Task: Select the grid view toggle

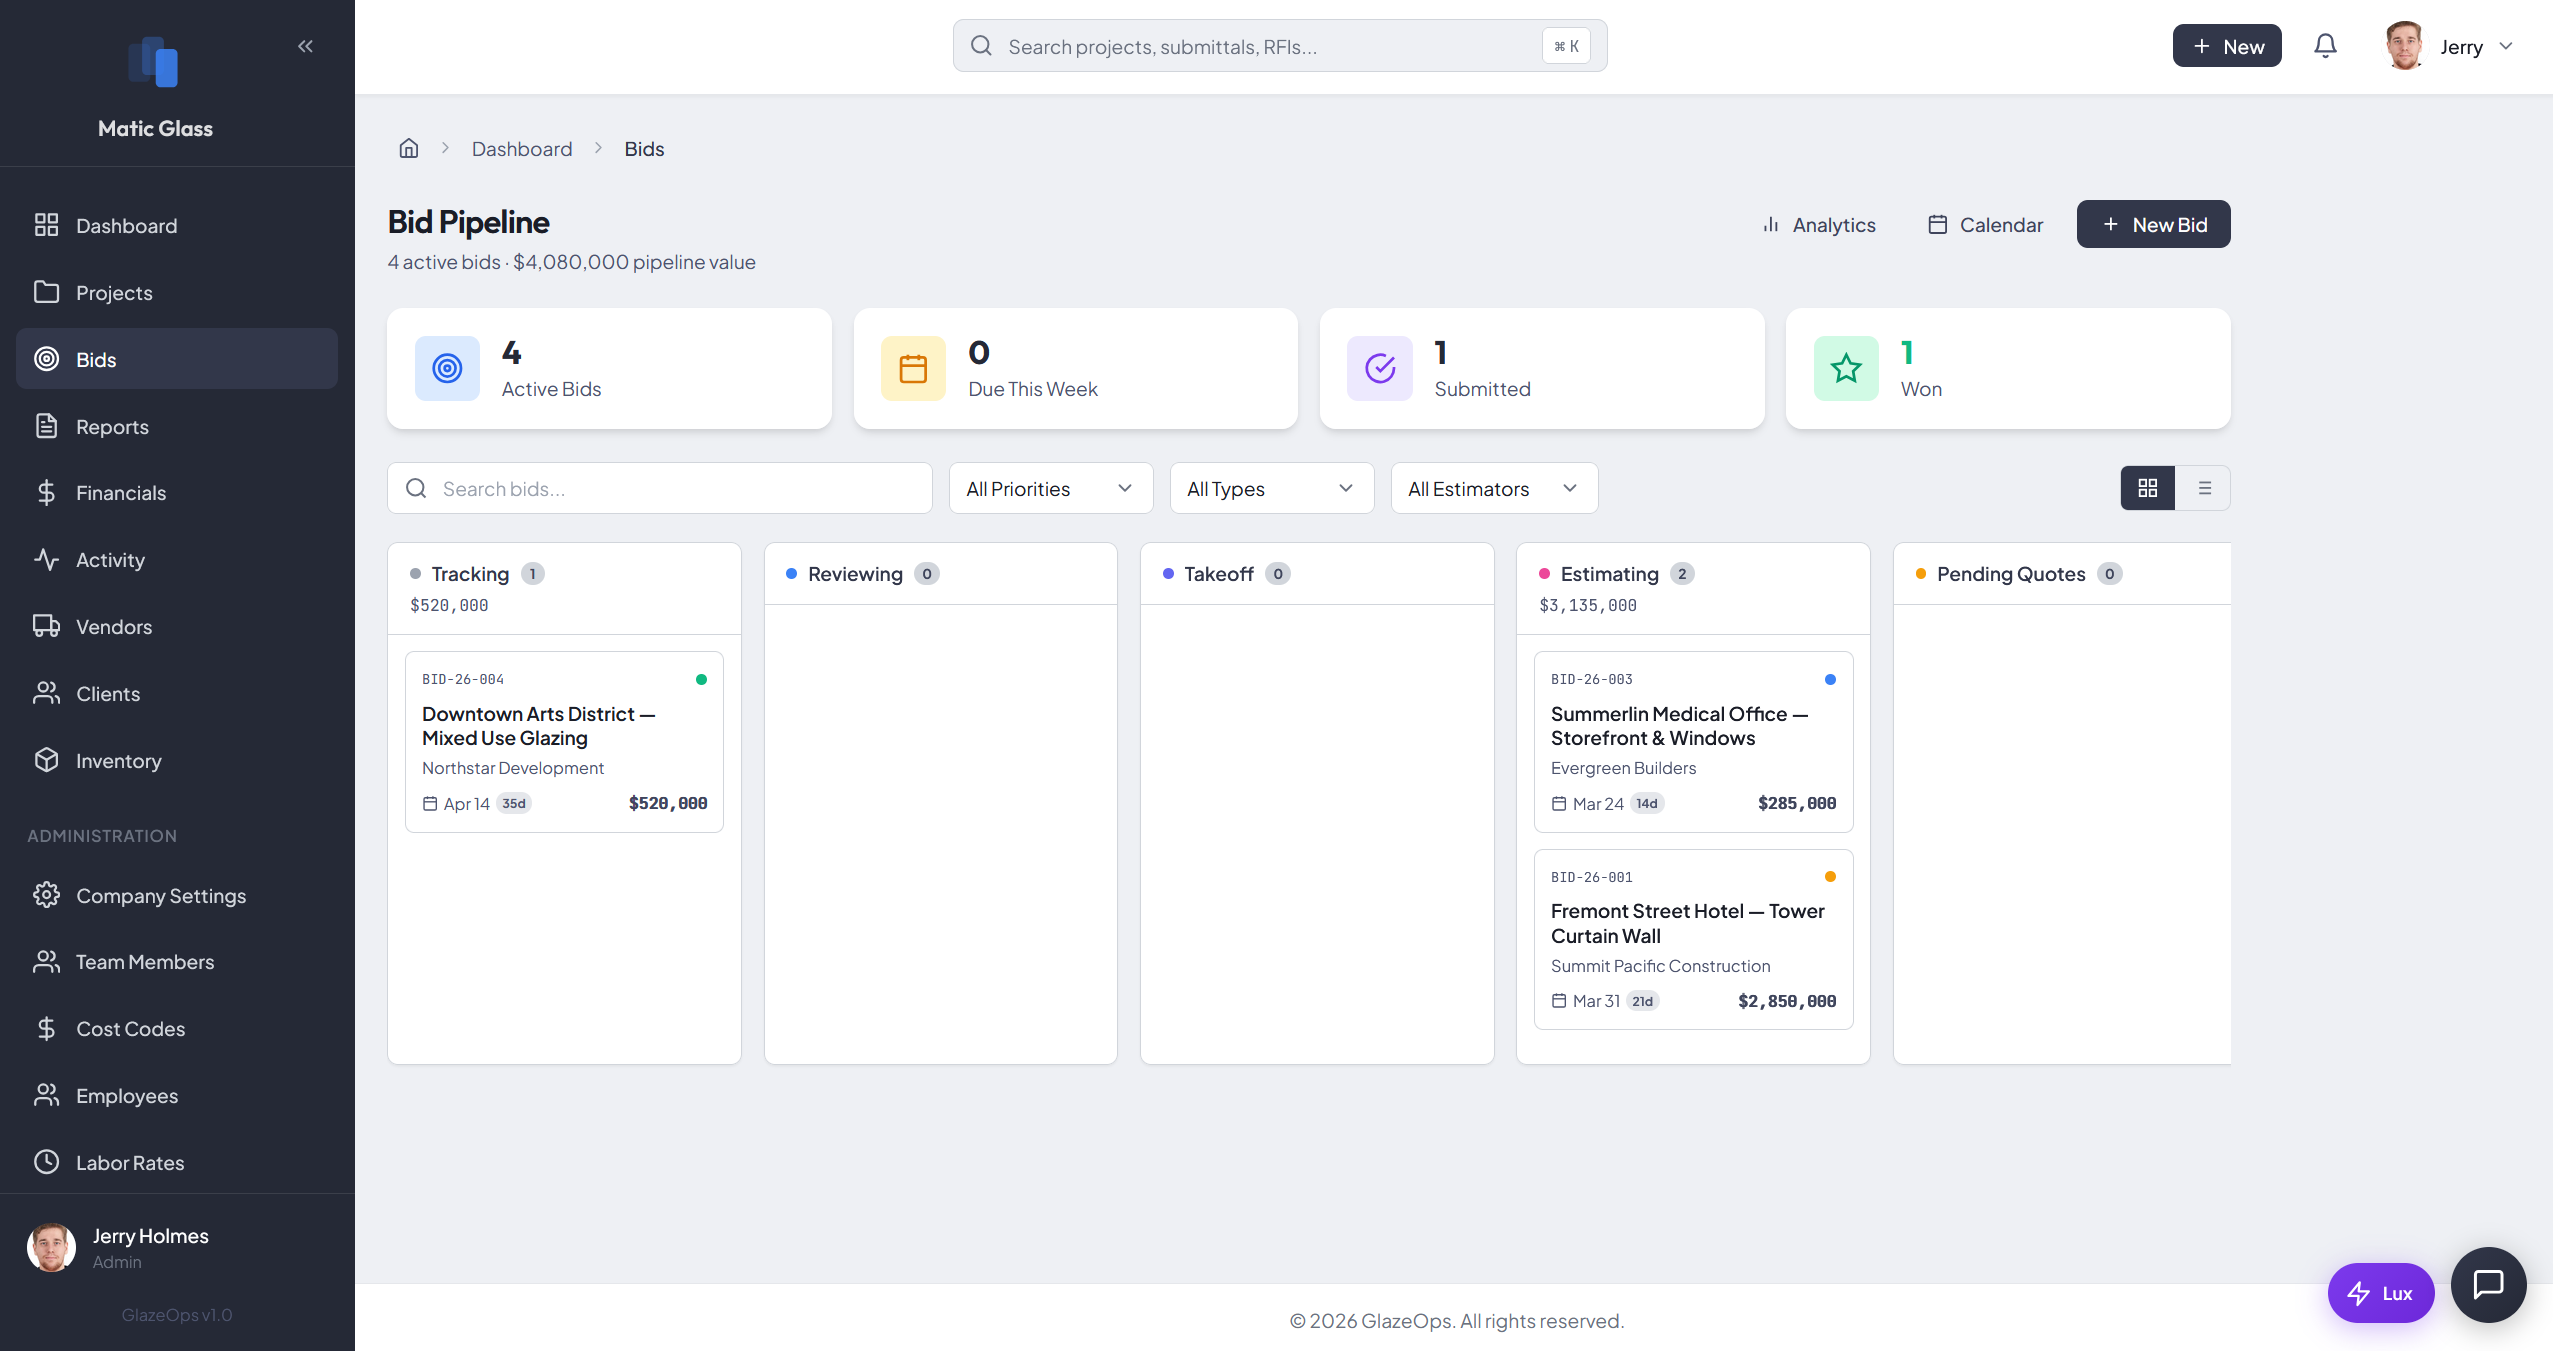Action: click(2147, 488)
